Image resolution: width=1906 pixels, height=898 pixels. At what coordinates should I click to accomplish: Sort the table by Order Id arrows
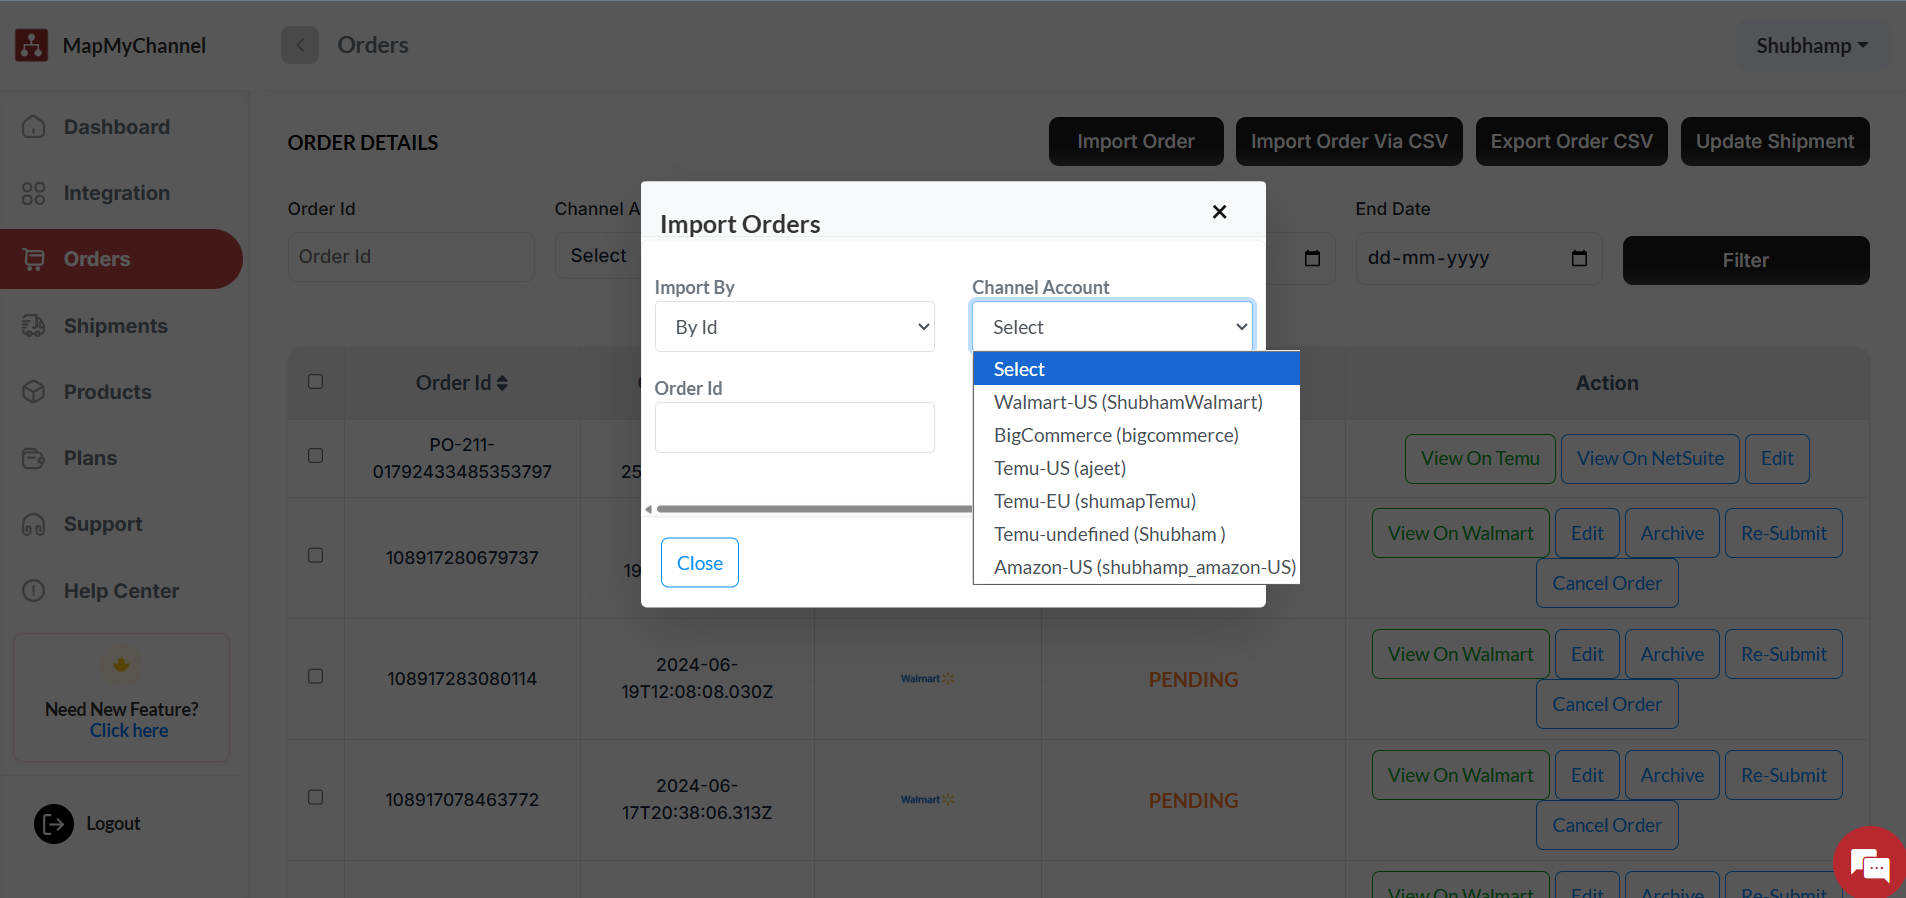[x=502, y=383]
